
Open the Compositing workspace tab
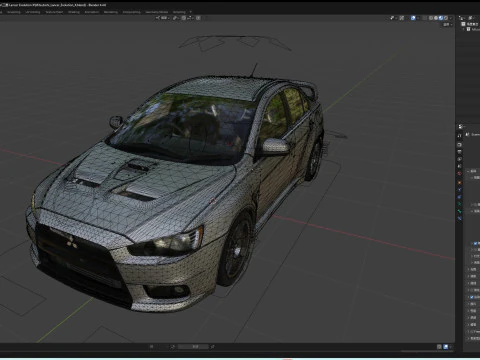(132, 12)
